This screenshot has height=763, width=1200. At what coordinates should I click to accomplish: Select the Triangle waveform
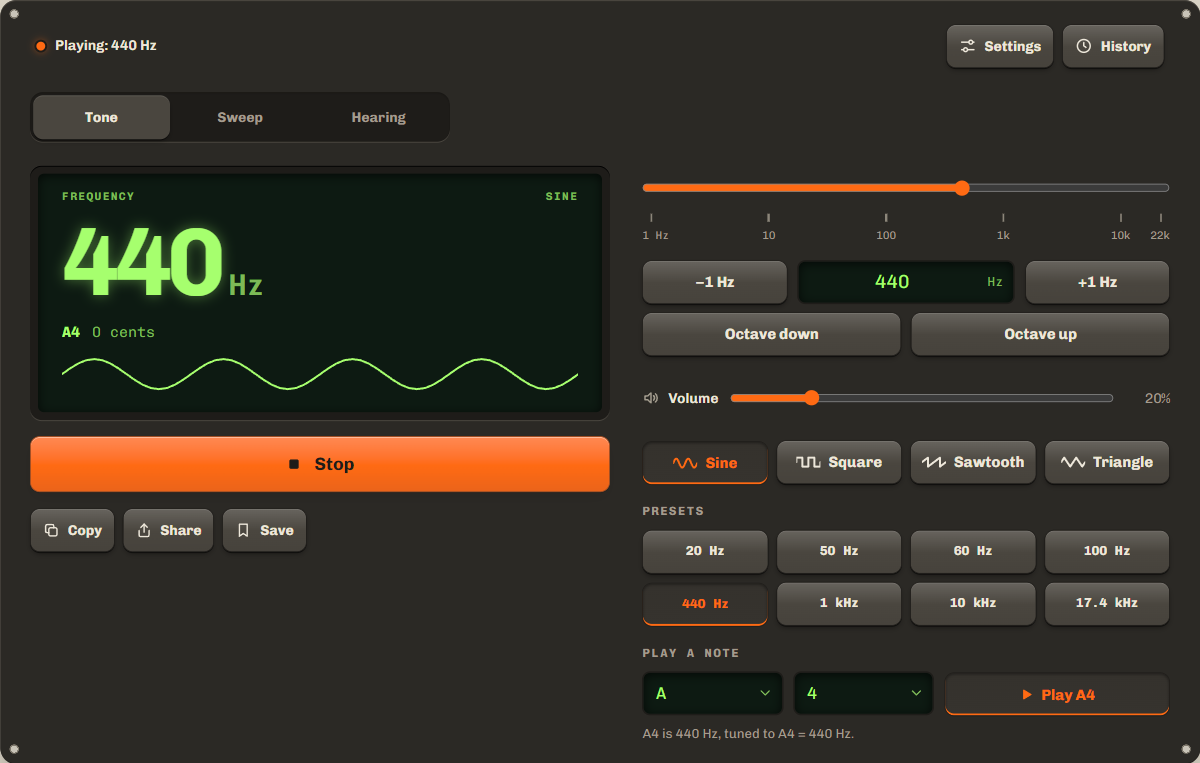pyautogui.click(x=1107, y=462)
